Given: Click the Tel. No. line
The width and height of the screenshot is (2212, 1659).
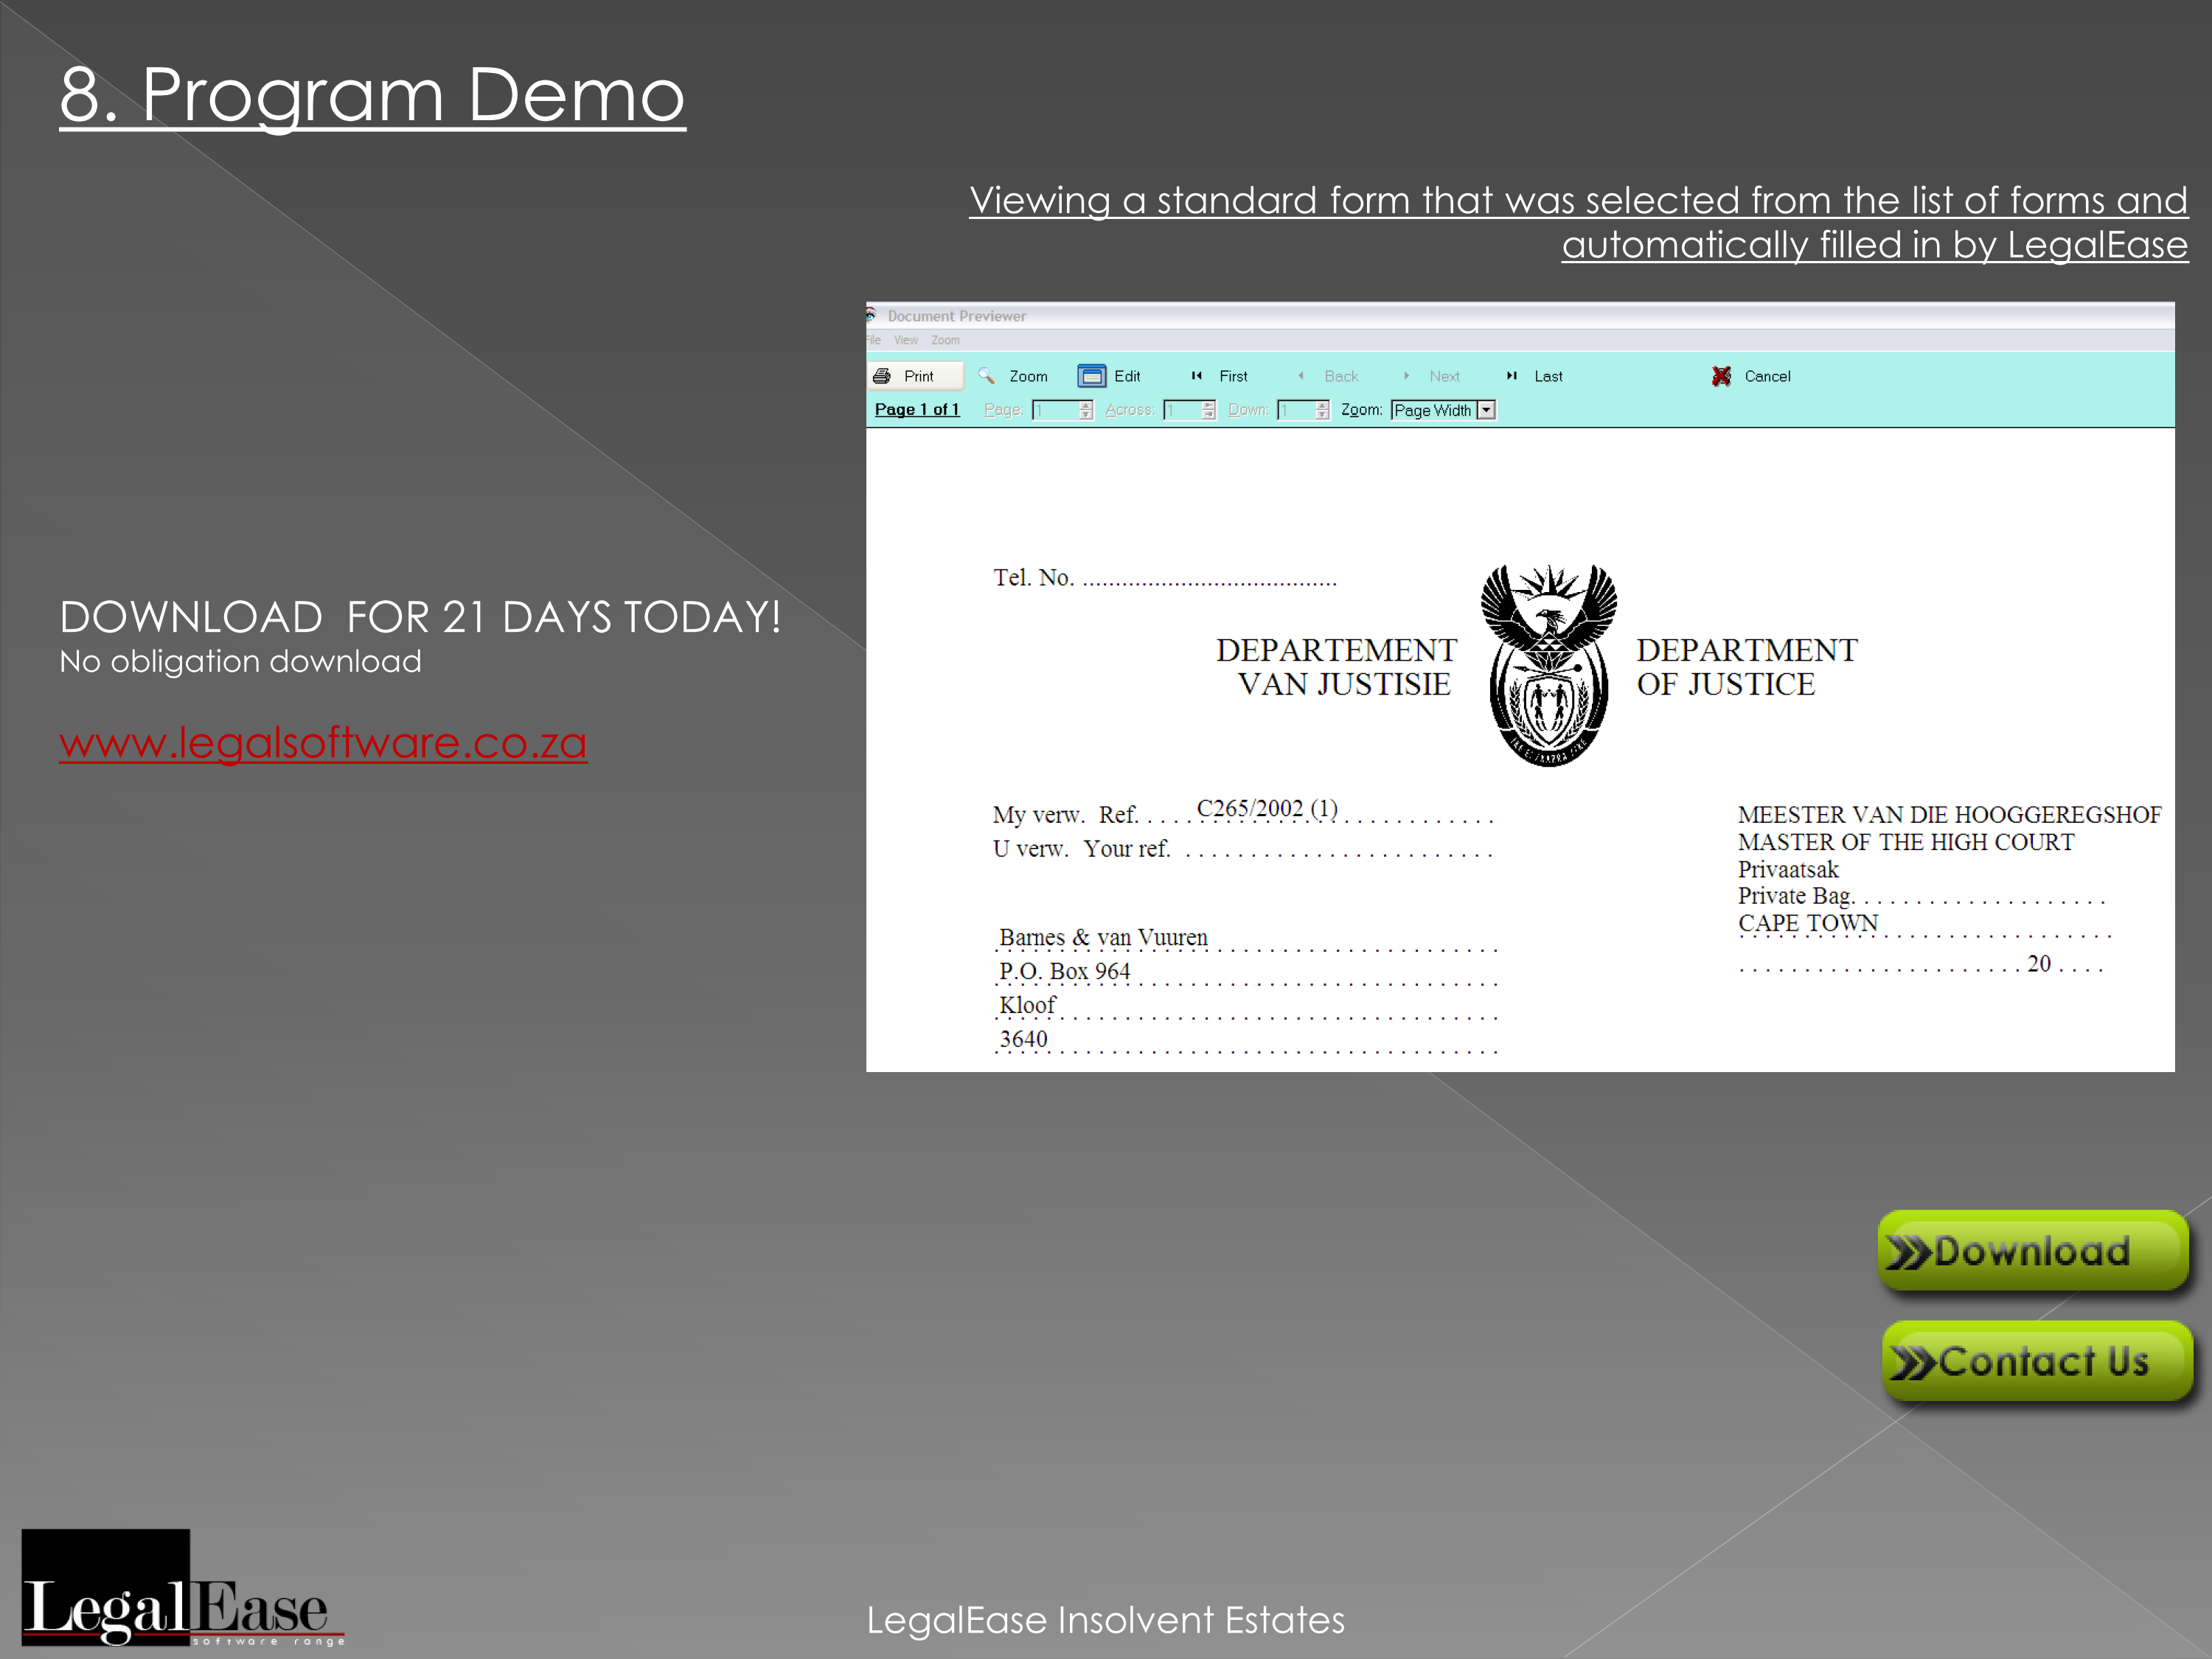Looking at the screenshot, I should point(1164,577).
